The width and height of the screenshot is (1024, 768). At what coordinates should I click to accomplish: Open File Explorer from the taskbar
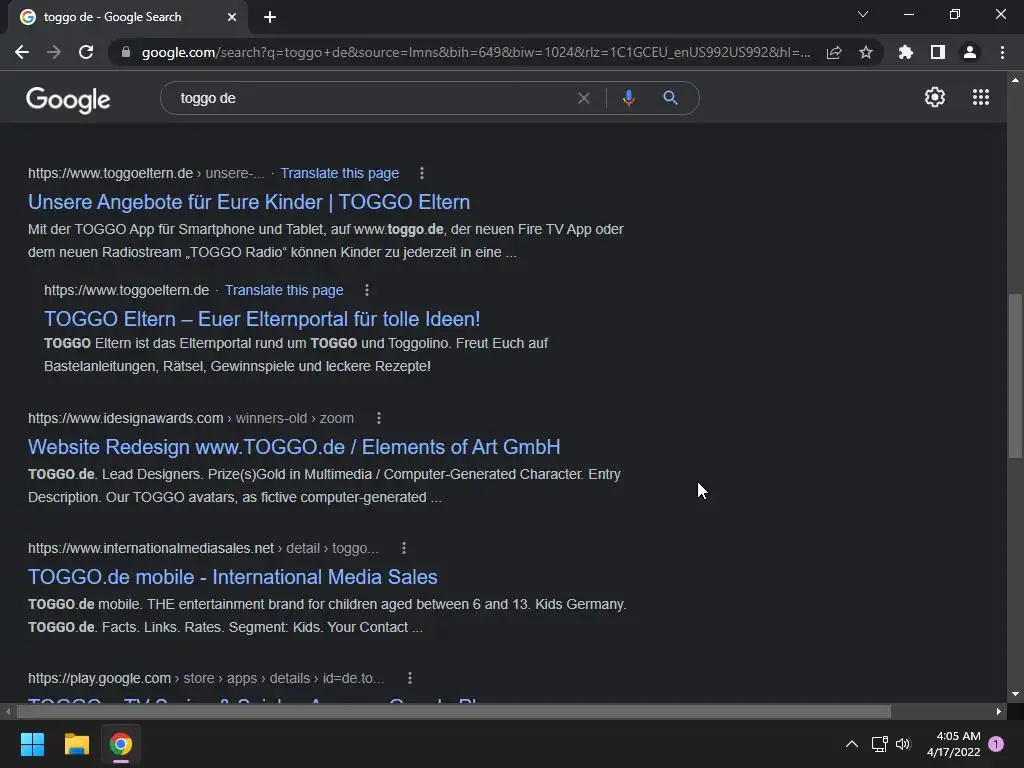tap(76, 744)
